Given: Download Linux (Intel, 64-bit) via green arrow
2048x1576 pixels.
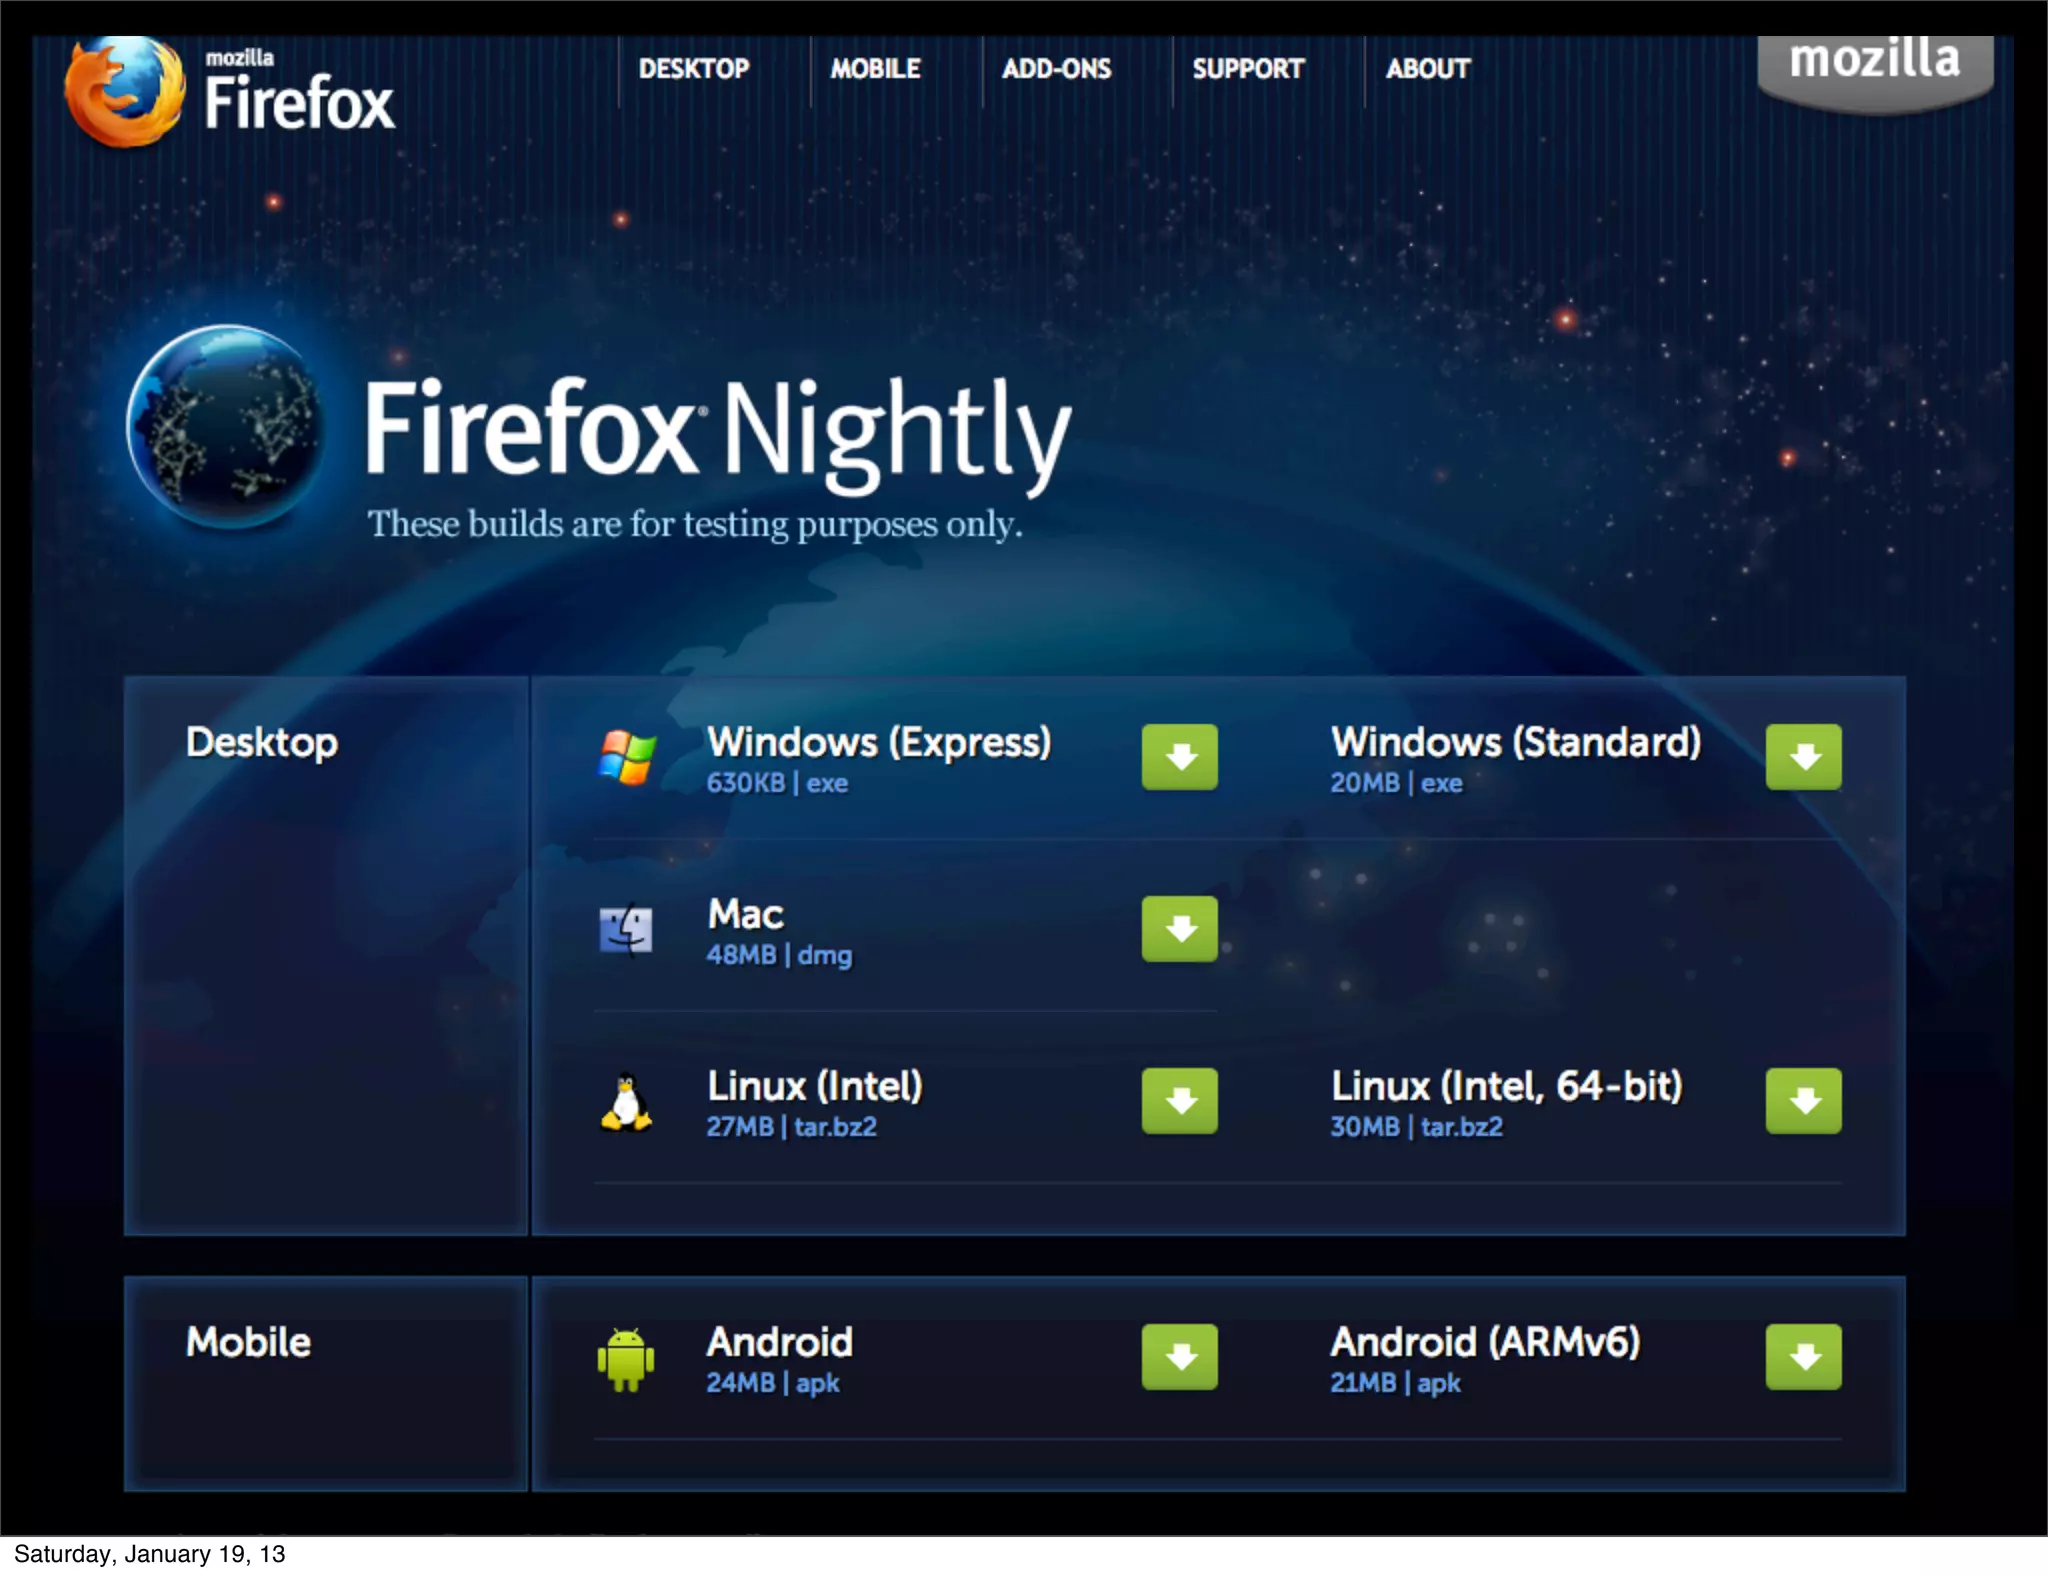Looking at the screenshot, I should 1803,1101.
